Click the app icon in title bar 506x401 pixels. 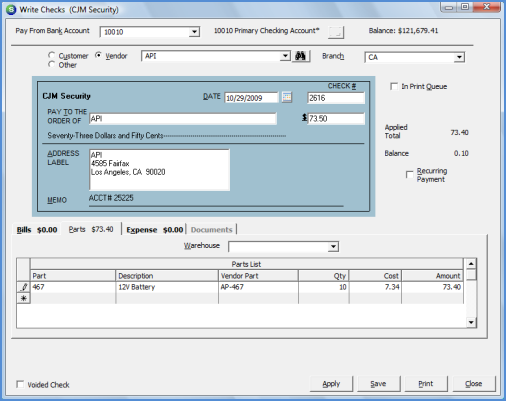[11, 9]
